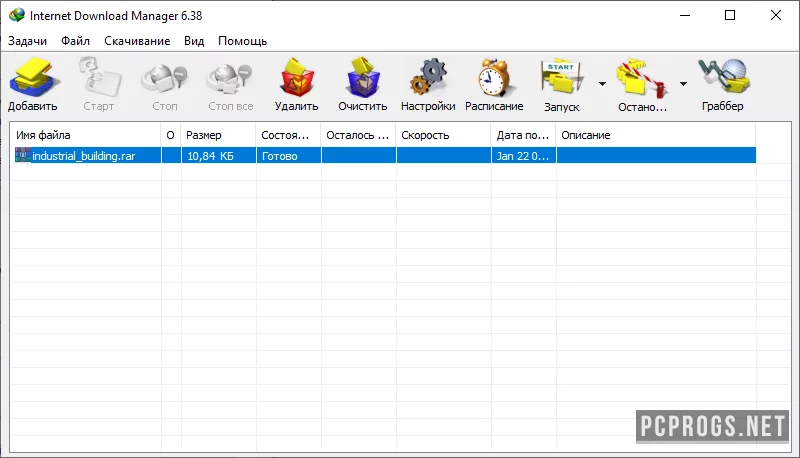Open the Помощь menu
Screen dimensions: 800x458
pos(242,41)
